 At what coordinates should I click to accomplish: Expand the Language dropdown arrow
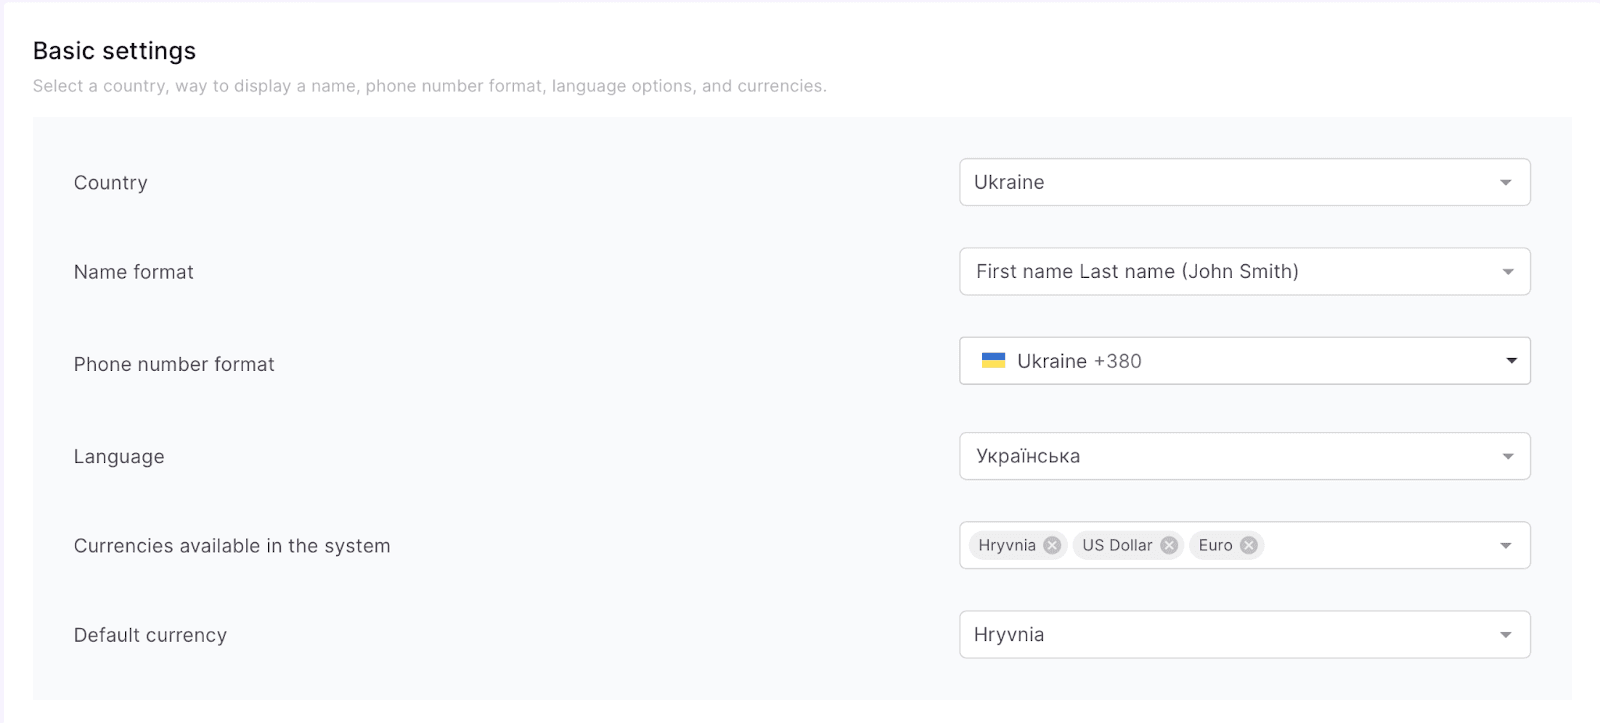click(x=1507, y=457)
